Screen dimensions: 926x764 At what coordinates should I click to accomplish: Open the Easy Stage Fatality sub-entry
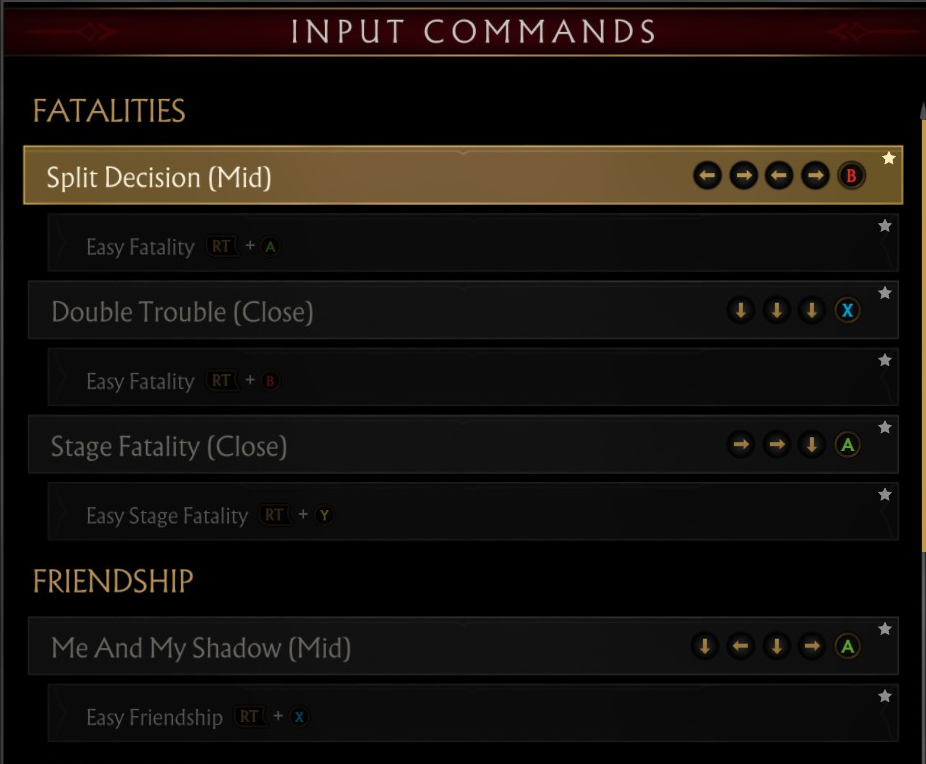(x=167, y=516)
